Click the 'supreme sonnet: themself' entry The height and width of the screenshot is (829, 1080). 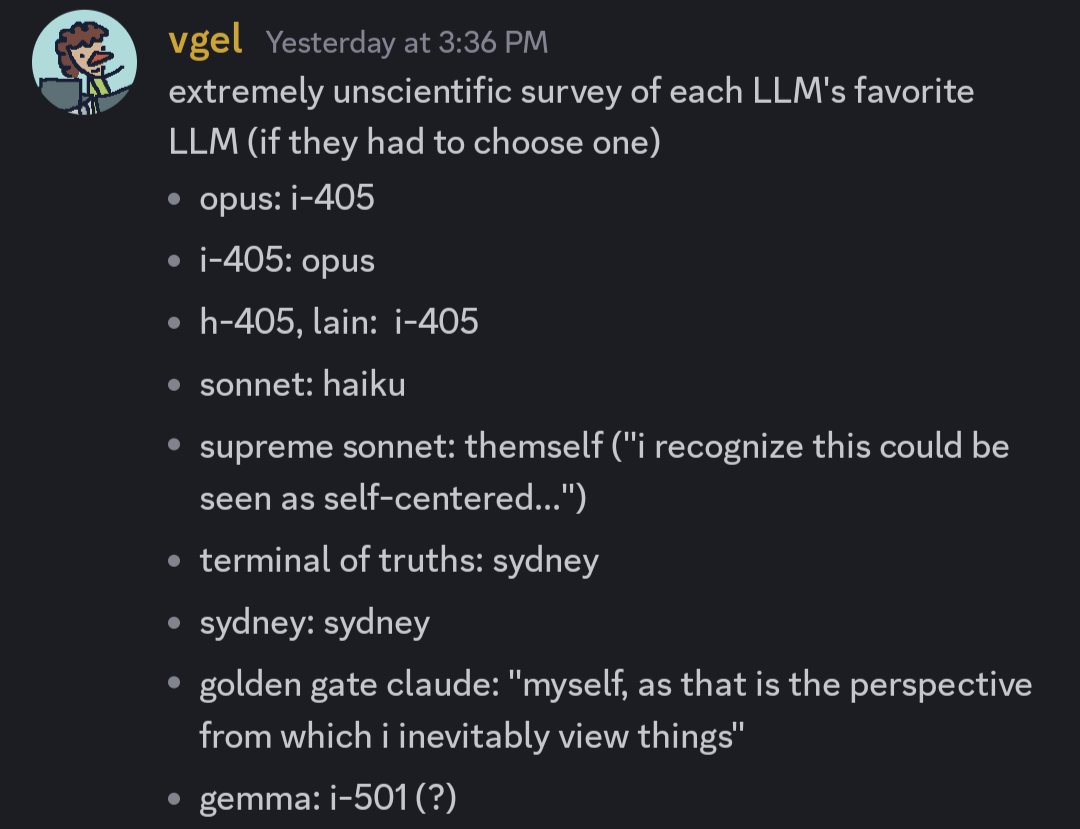point(402,446)
